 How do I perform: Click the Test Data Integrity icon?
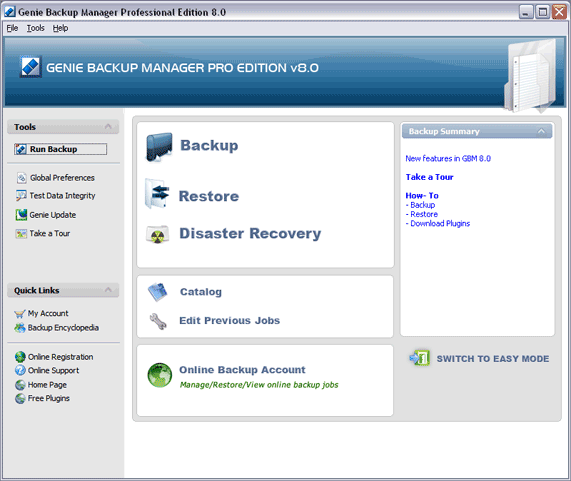click(x=21, y=196)
